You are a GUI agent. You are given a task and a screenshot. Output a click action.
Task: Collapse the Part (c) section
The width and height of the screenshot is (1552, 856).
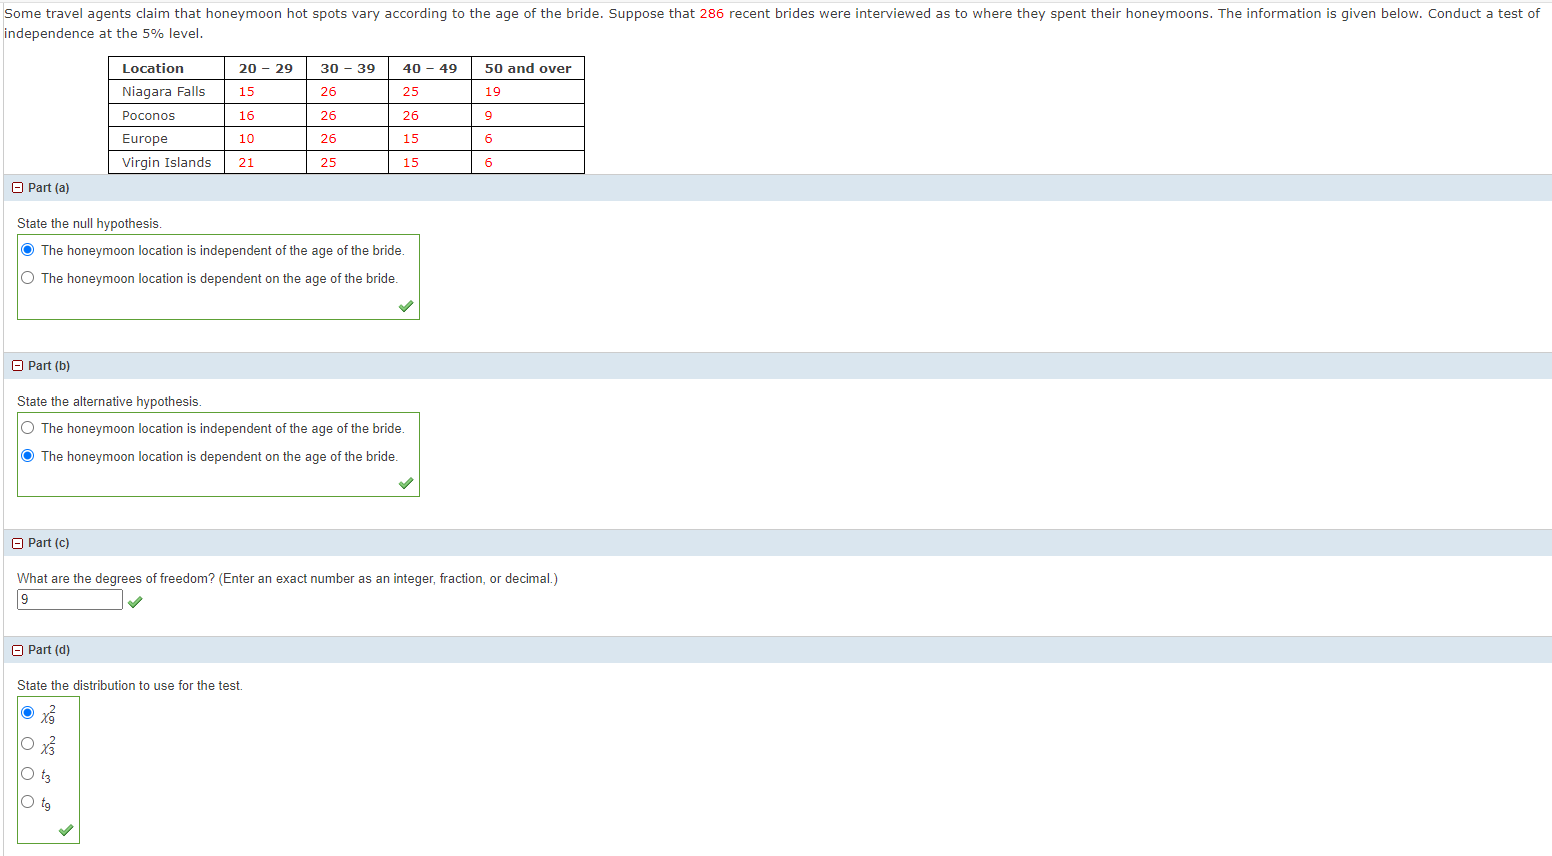(x=18, y=543)
